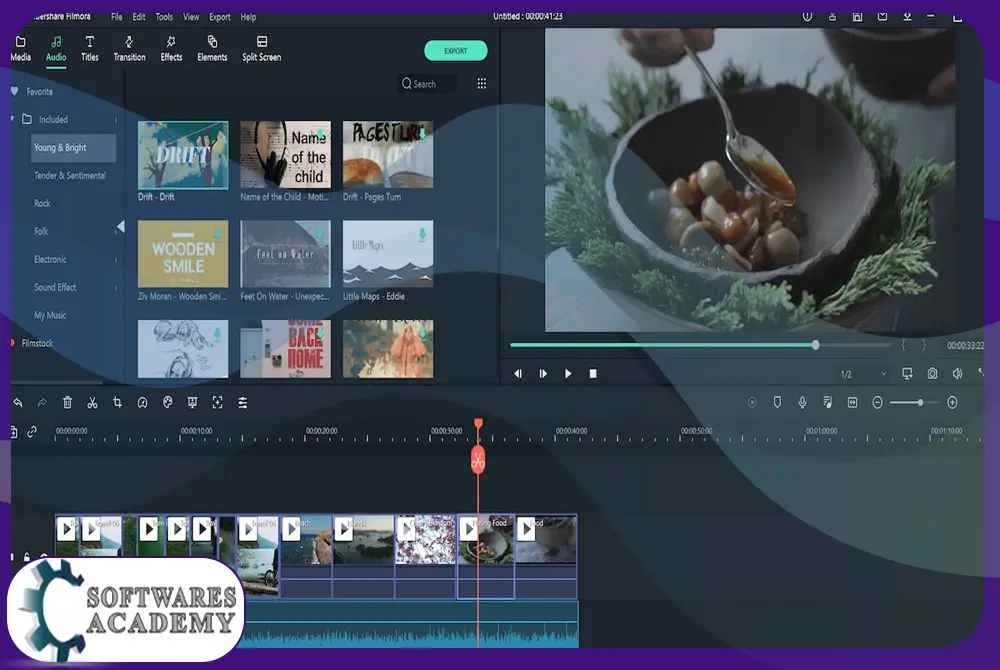The height and width of the screenshot is (670, 1000).
Task: Click the Audio Mixer icon
Action: click(x=827, y=402)
